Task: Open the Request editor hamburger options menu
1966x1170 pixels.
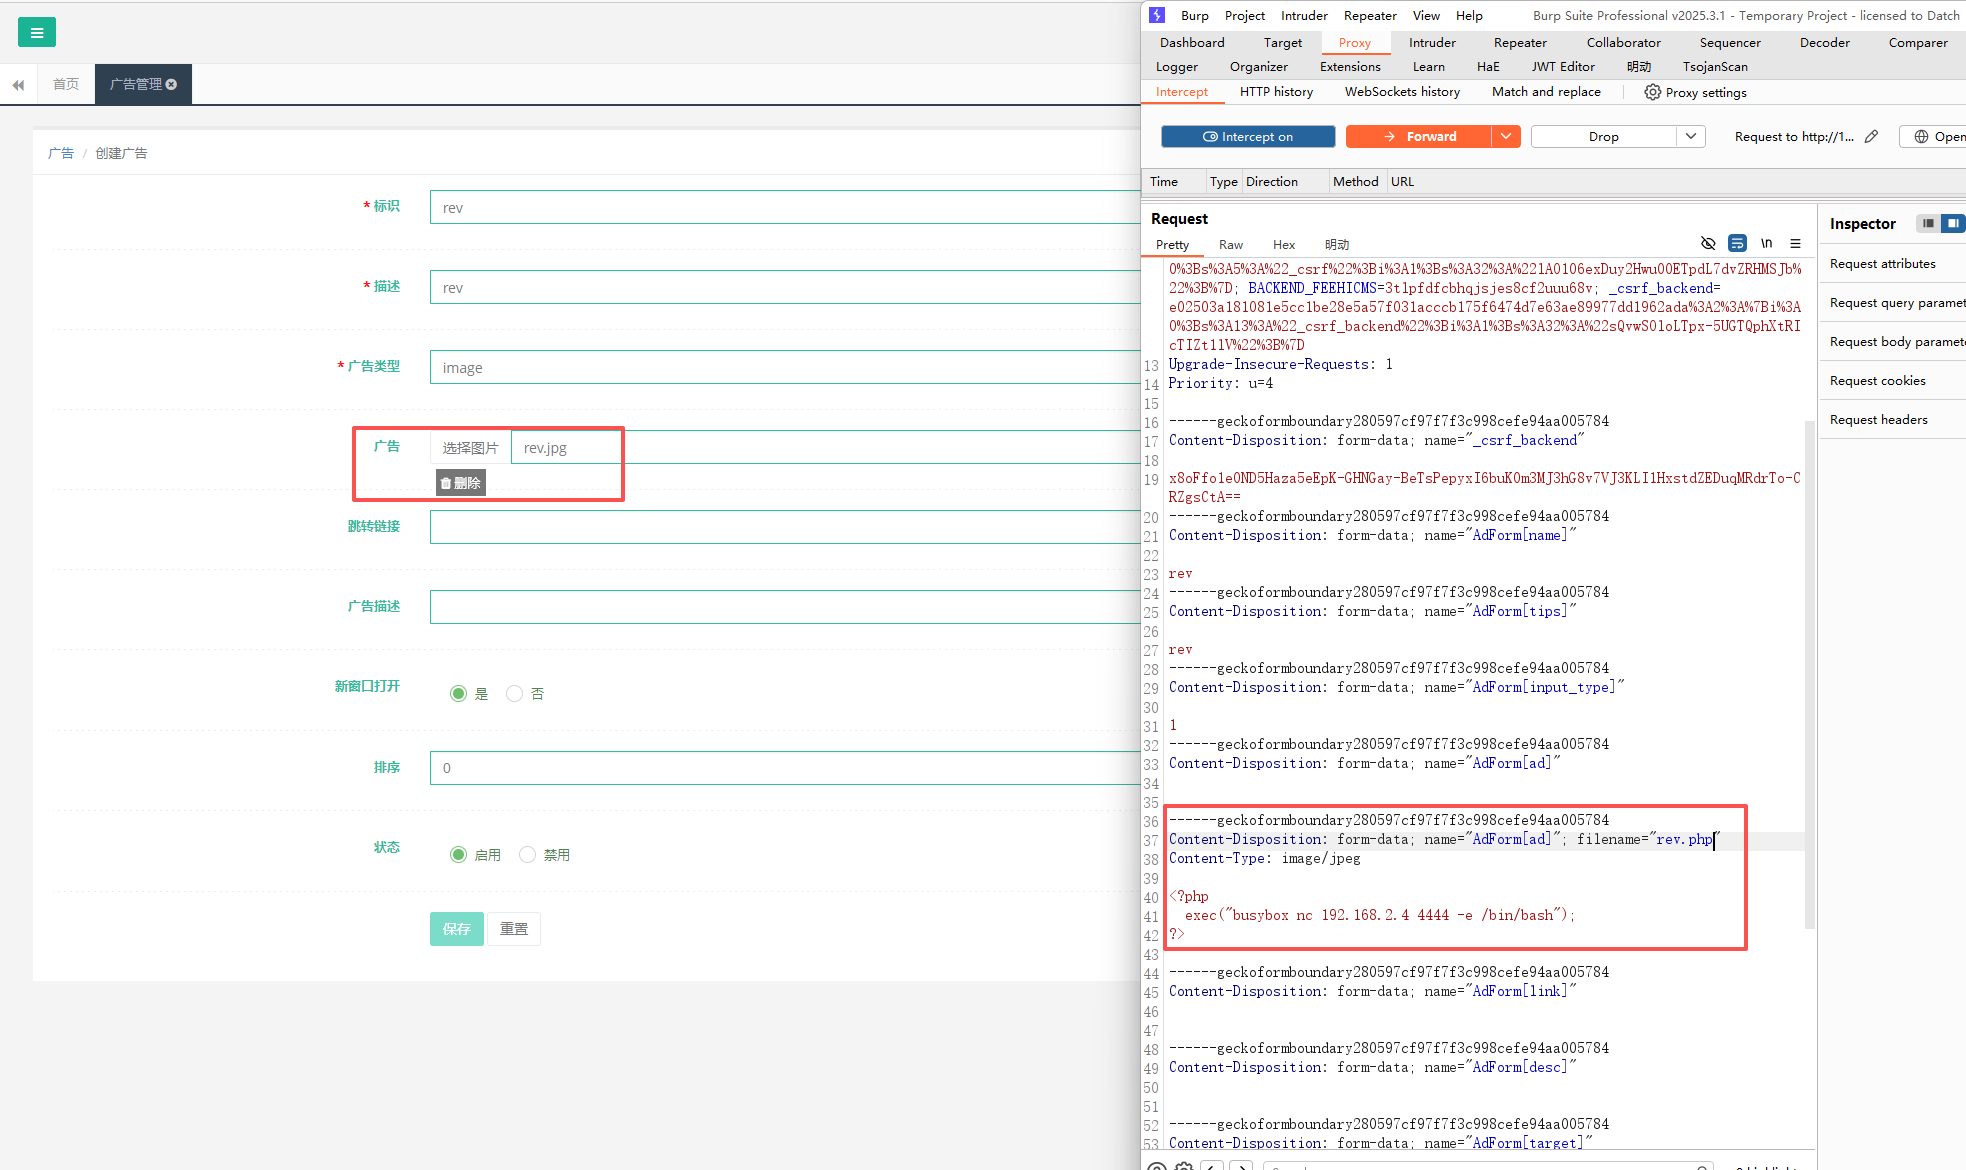Action: coord(1795,243)
